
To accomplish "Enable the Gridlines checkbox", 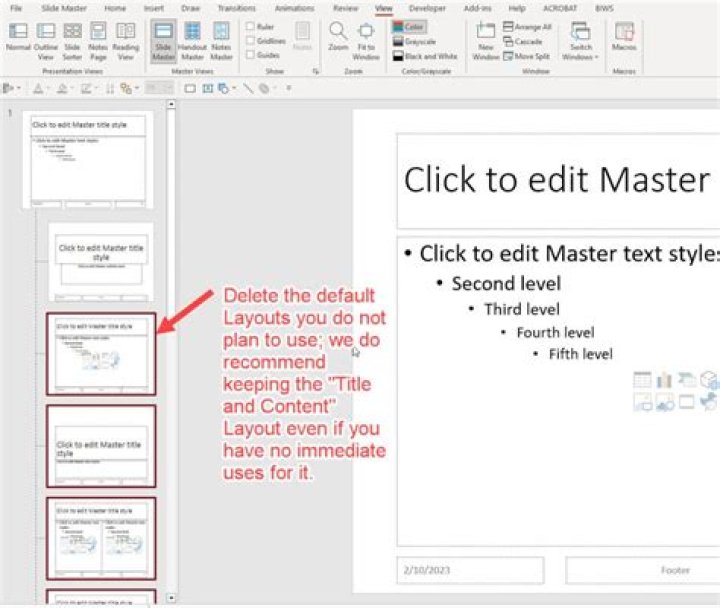I will (250, 41).
